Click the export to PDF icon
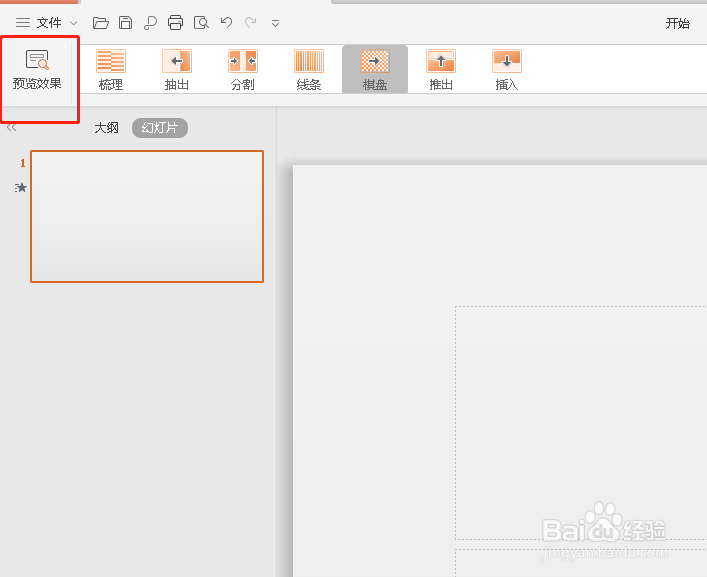 coord(150,23)
